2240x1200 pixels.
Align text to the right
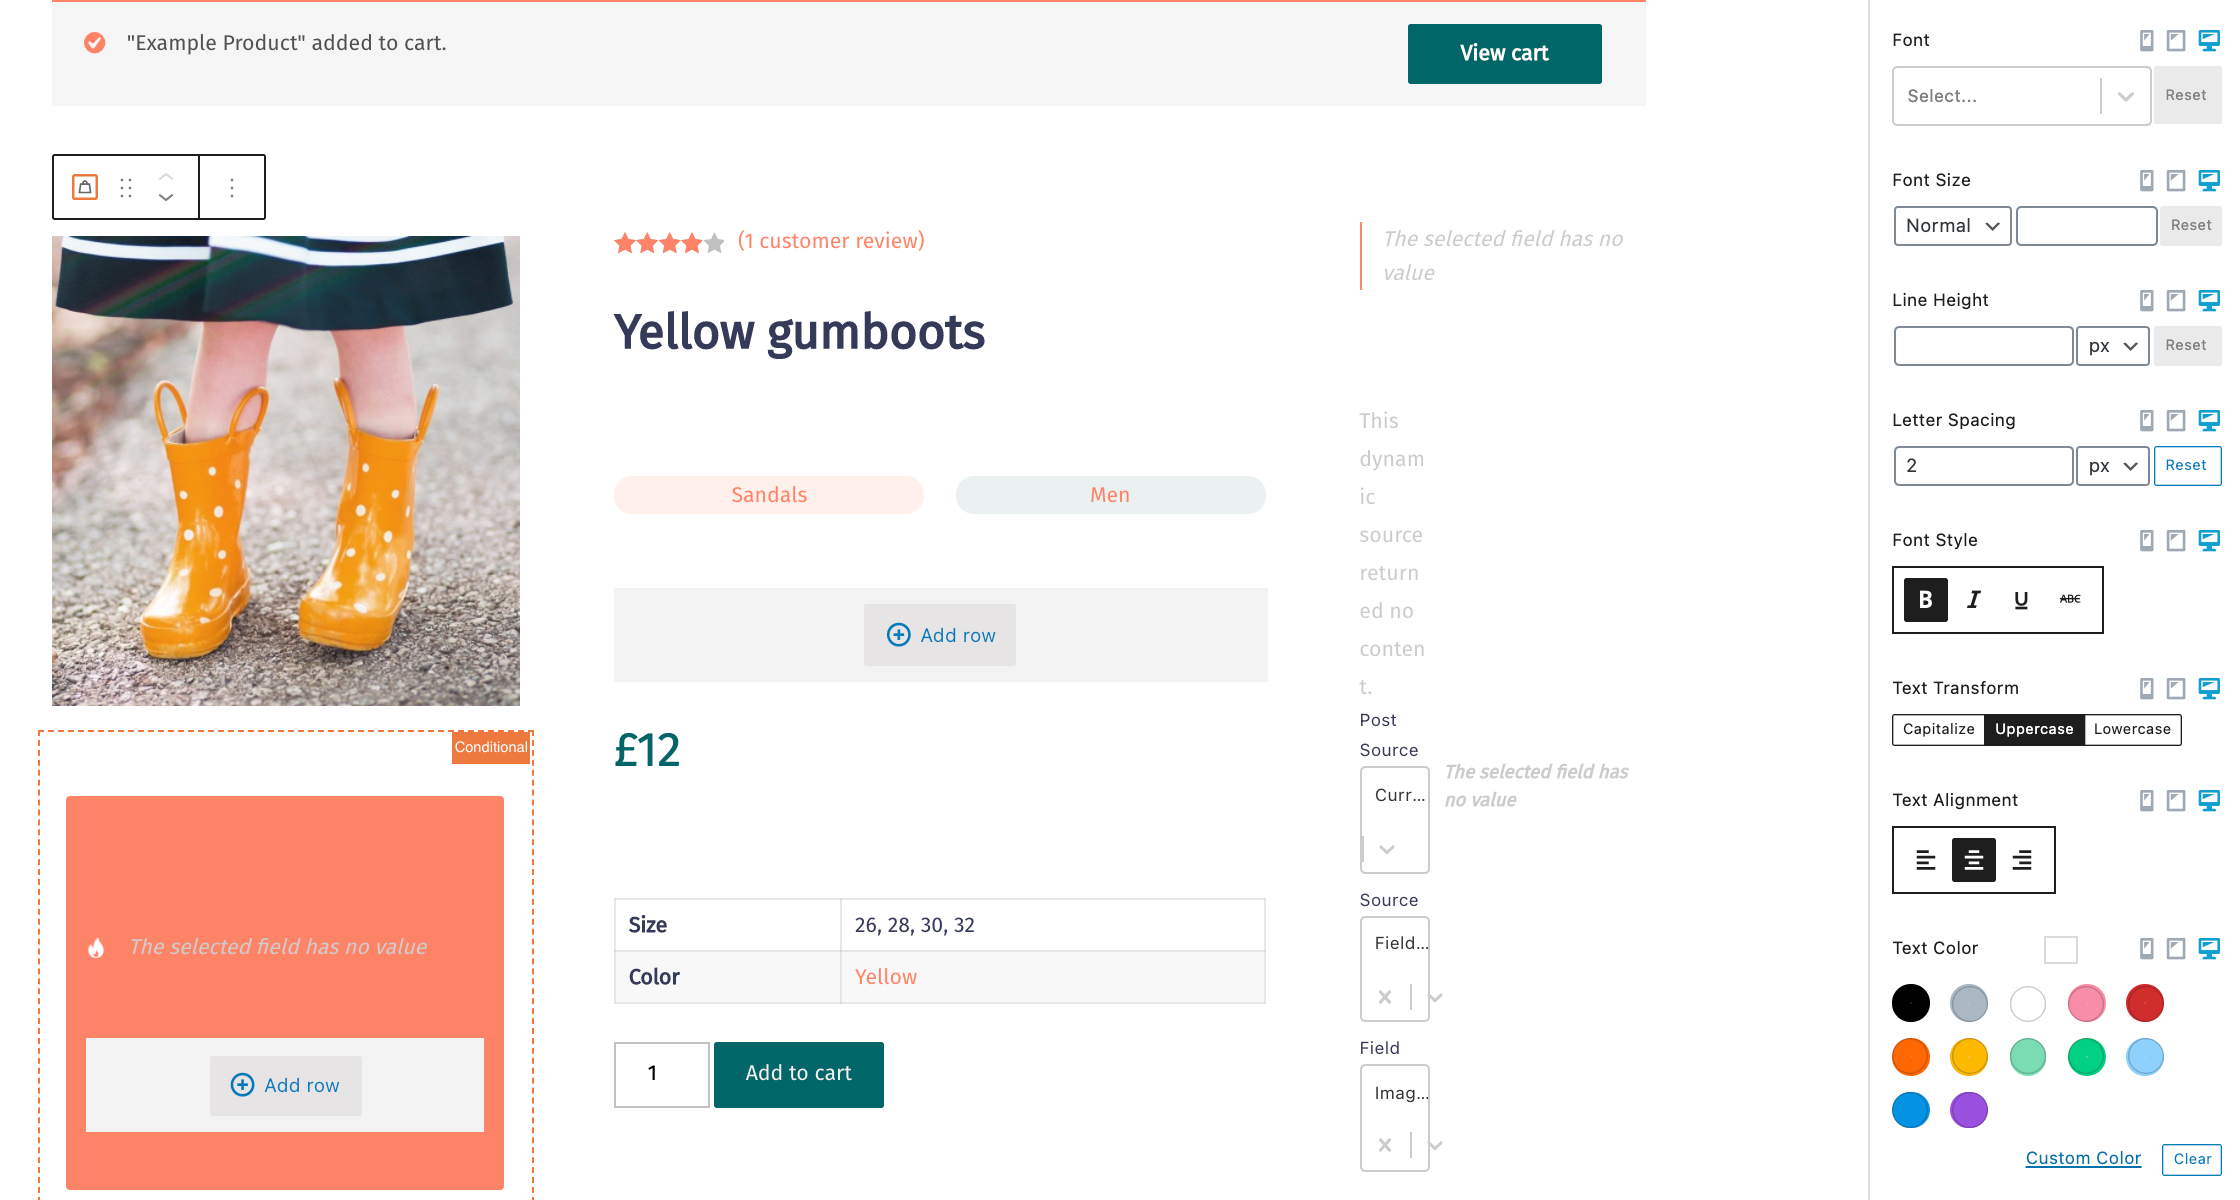[2022, 860]
